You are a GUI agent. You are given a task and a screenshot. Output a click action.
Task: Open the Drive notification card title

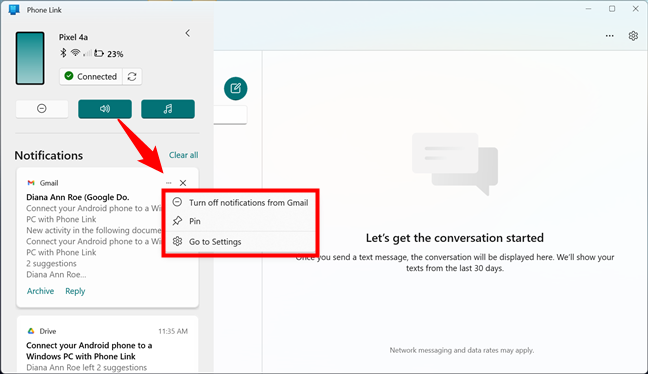(x=89, y=351)
